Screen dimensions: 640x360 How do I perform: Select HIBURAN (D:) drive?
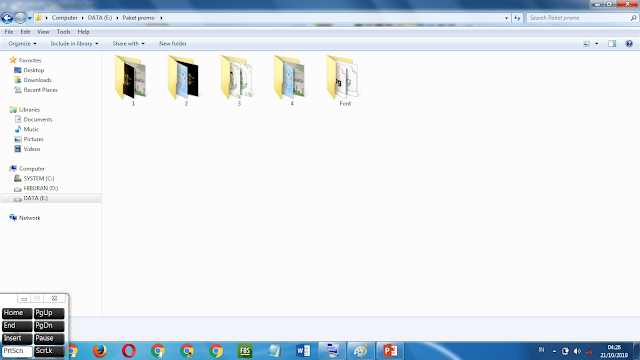pos(36,188)
